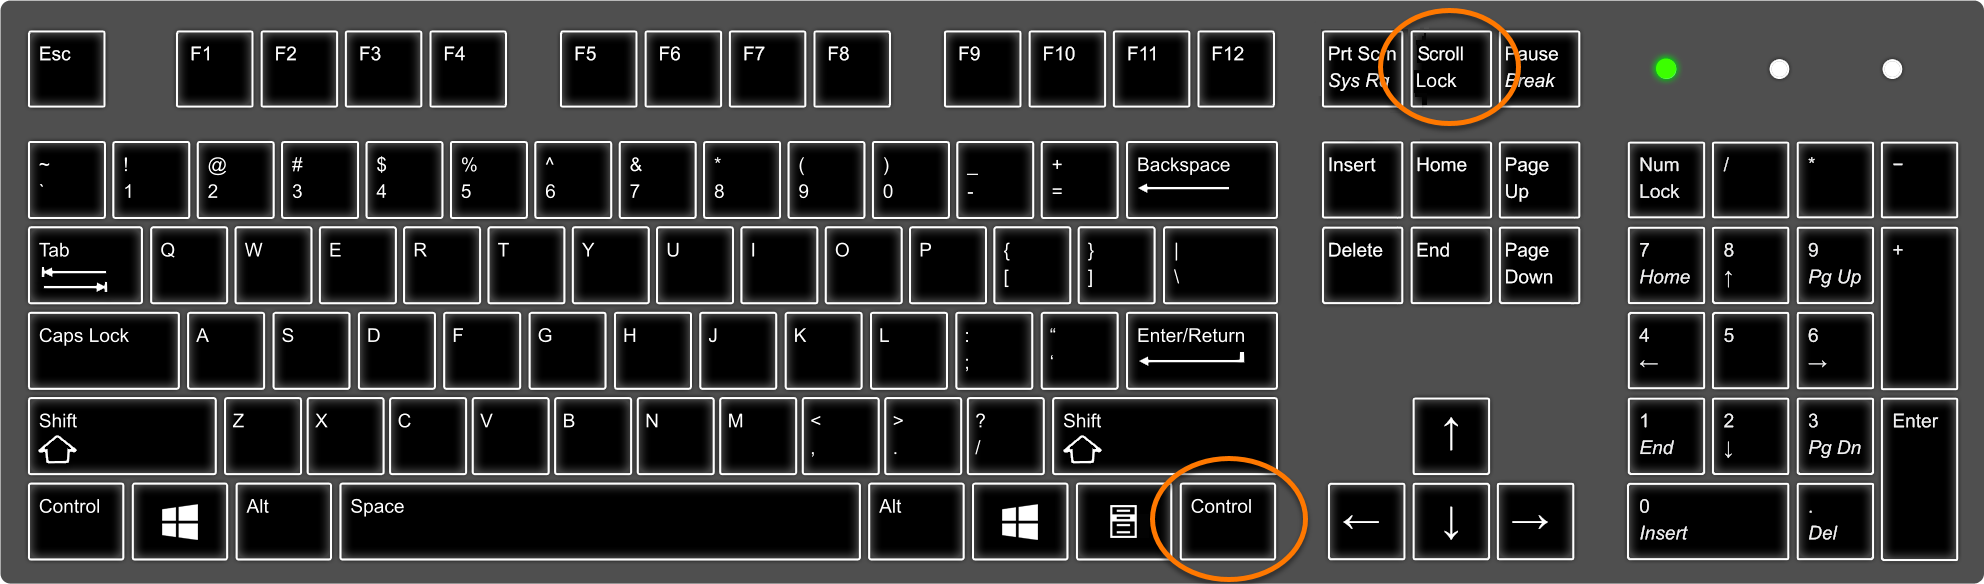Click the Page Up key
1984x584 pixels.
[x=1539, y=180]
